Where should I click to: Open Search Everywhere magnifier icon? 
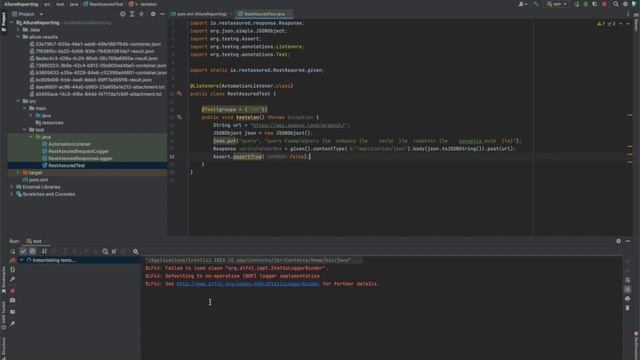coord(616,4)
